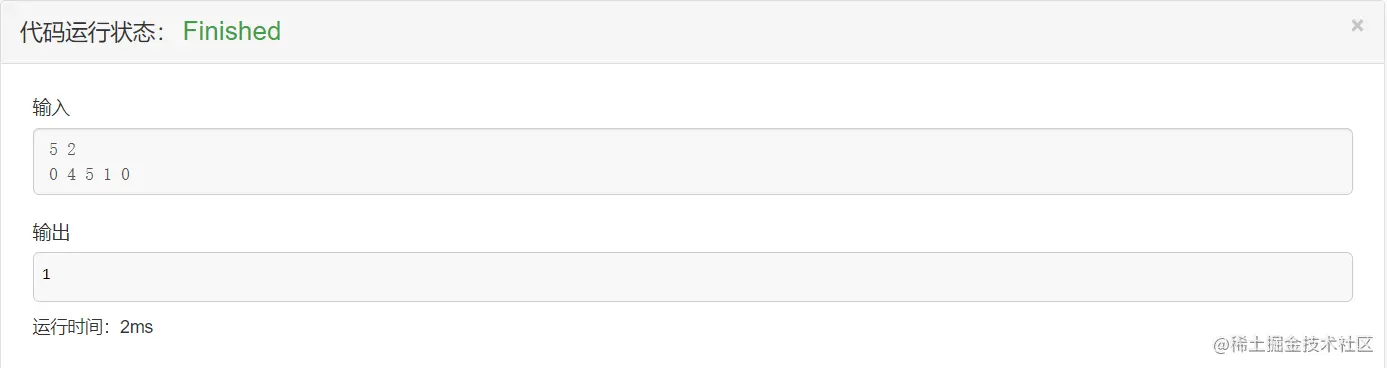Click the leading 5 in first input line
Viewport: 1387px width, 368px height.
53,150
